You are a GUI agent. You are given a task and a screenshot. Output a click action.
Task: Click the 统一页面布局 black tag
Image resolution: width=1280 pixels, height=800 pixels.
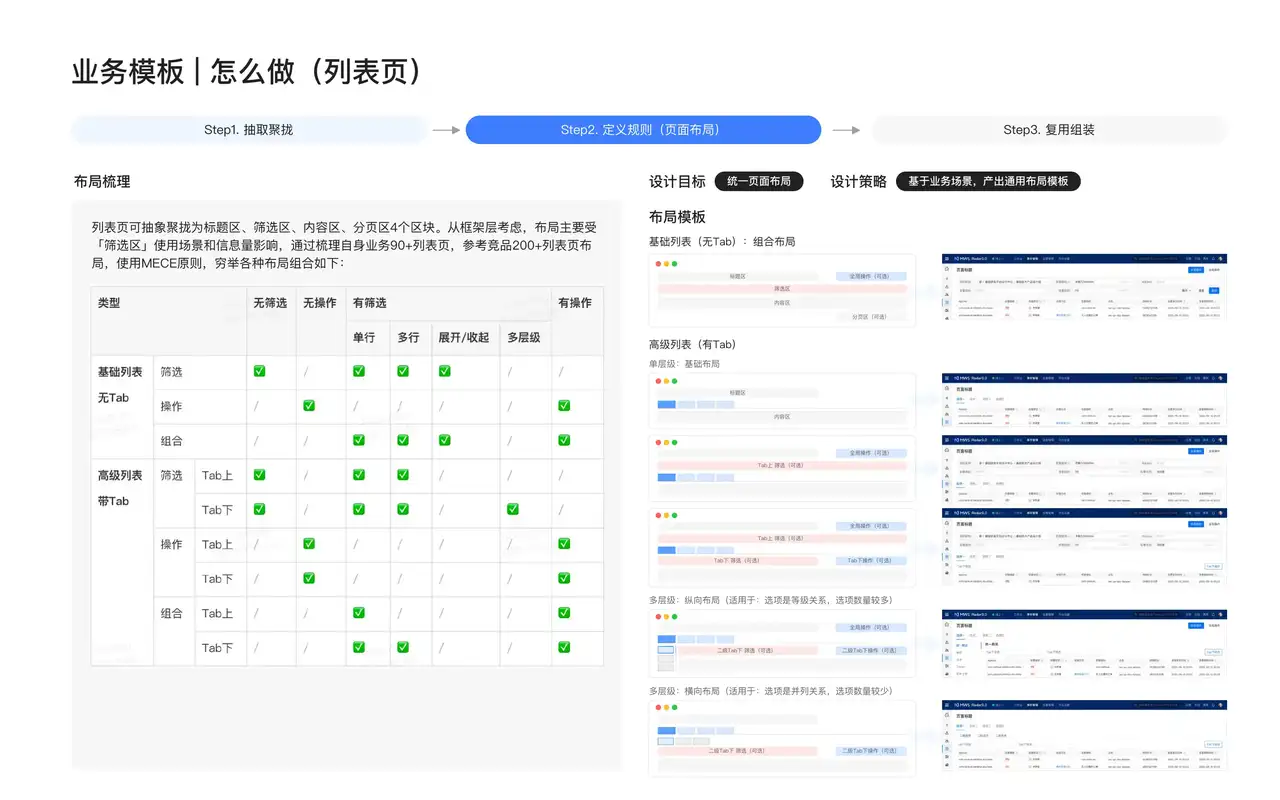pyautogui.click(x=759, y=181)
